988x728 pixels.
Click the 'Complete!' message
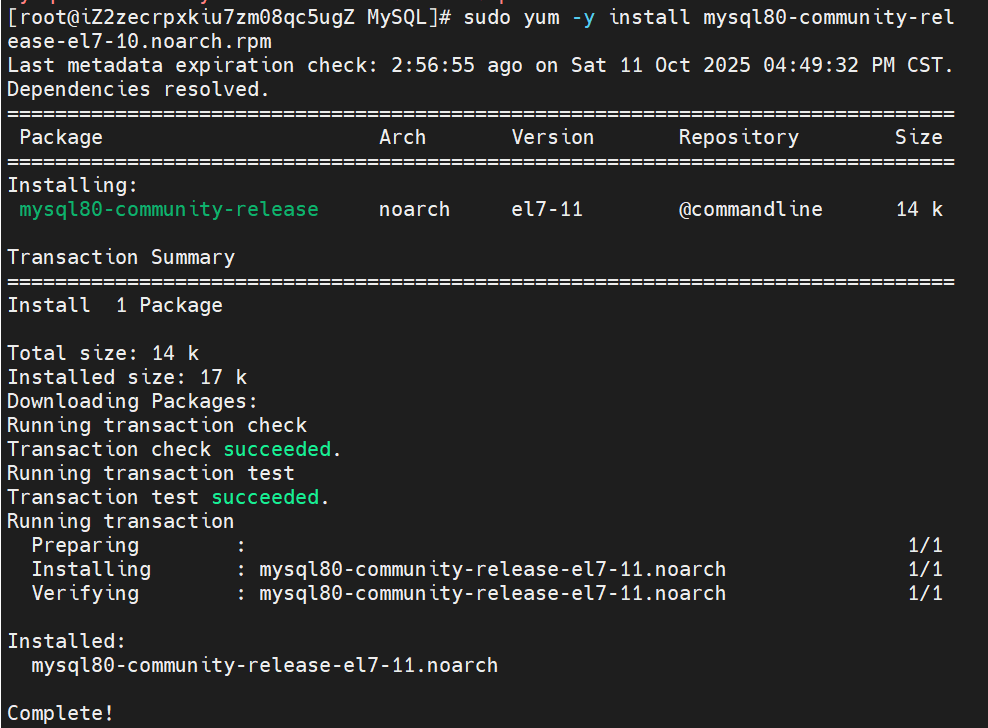[x=60, y=713]
